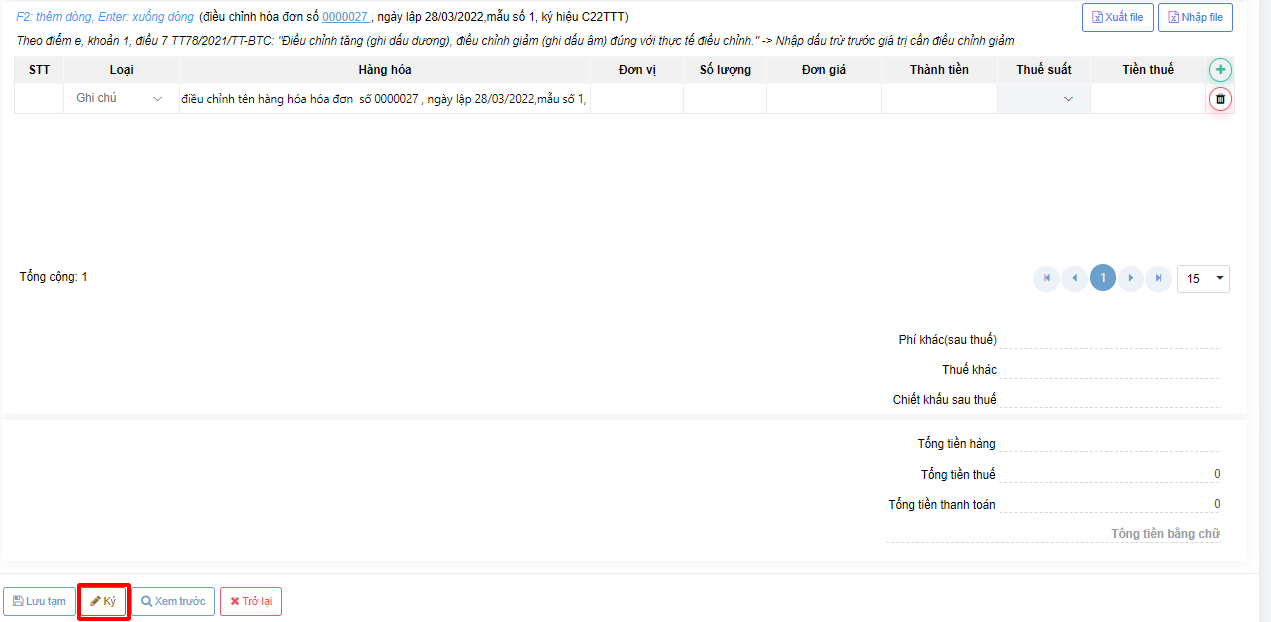The width and height of the screenshot is (1271, 622).
Task: Delete the row using trash icon
Action: (1220, 99)
